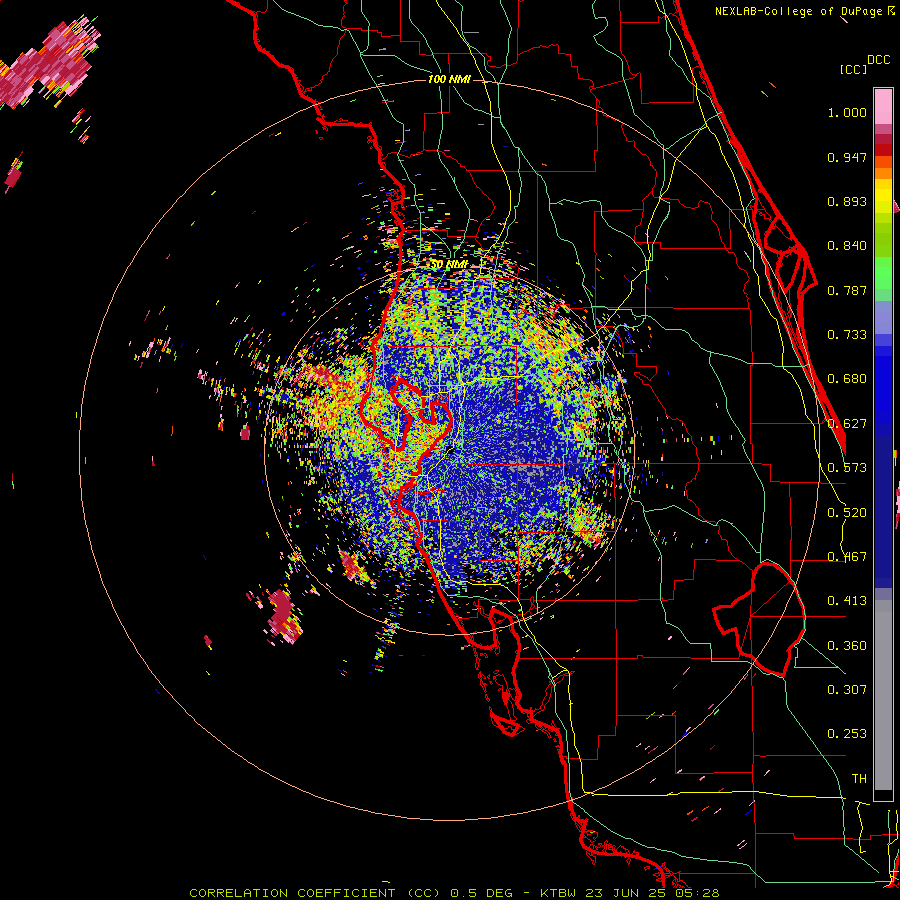Click the 0.307 scale value
This screenshot has height=900, width=900.
click(x=847, y=690)
